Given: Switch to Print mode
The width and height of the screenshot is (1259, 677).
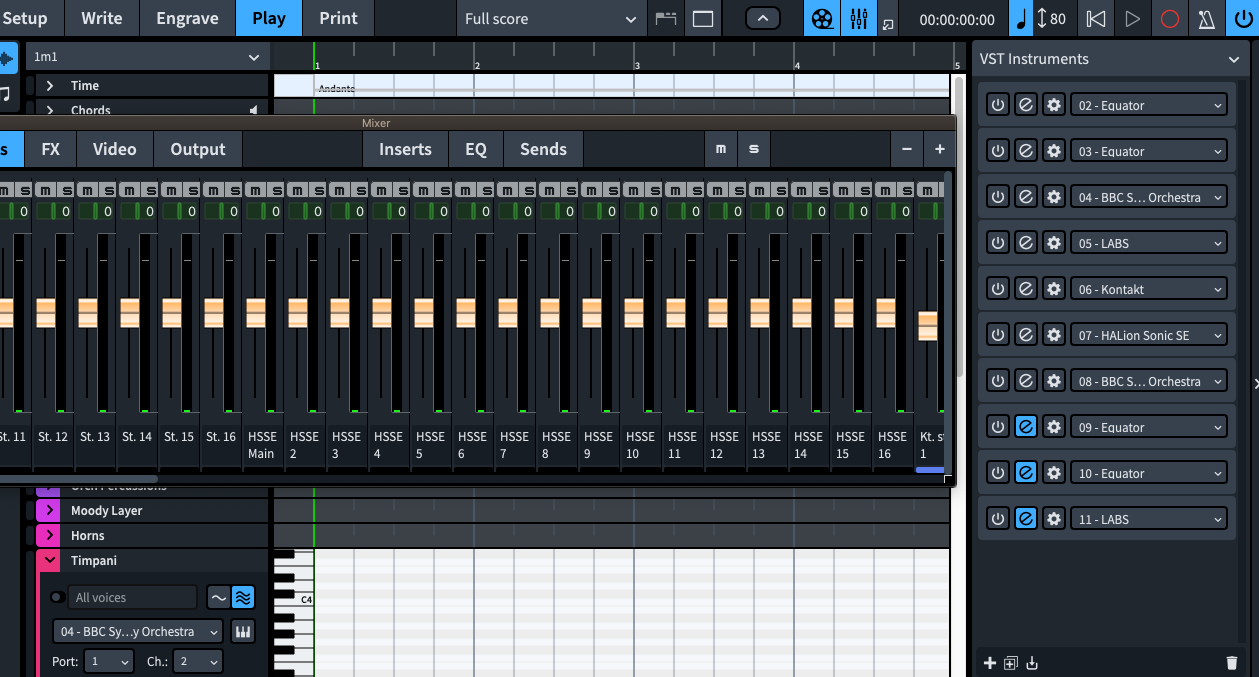Looking at the screenshot, I should coord(338,18).
